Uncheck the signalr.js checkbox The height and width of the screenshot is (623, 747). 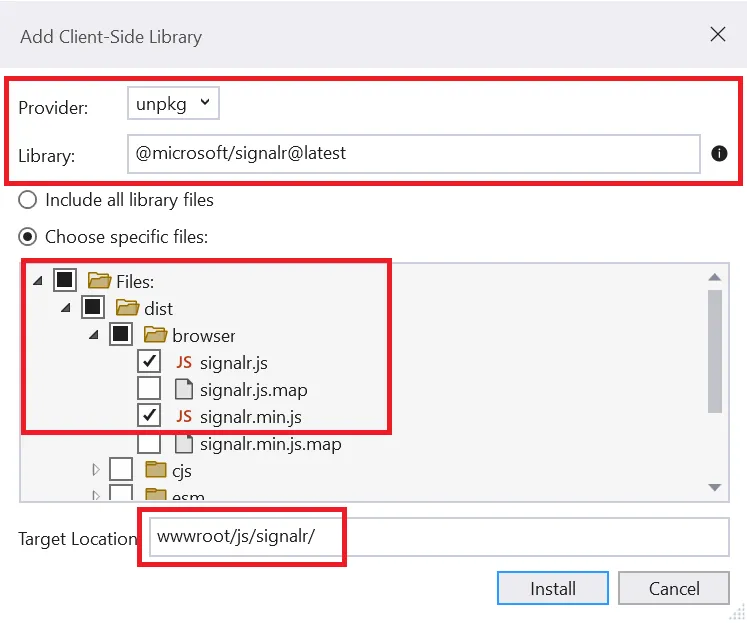149,361
